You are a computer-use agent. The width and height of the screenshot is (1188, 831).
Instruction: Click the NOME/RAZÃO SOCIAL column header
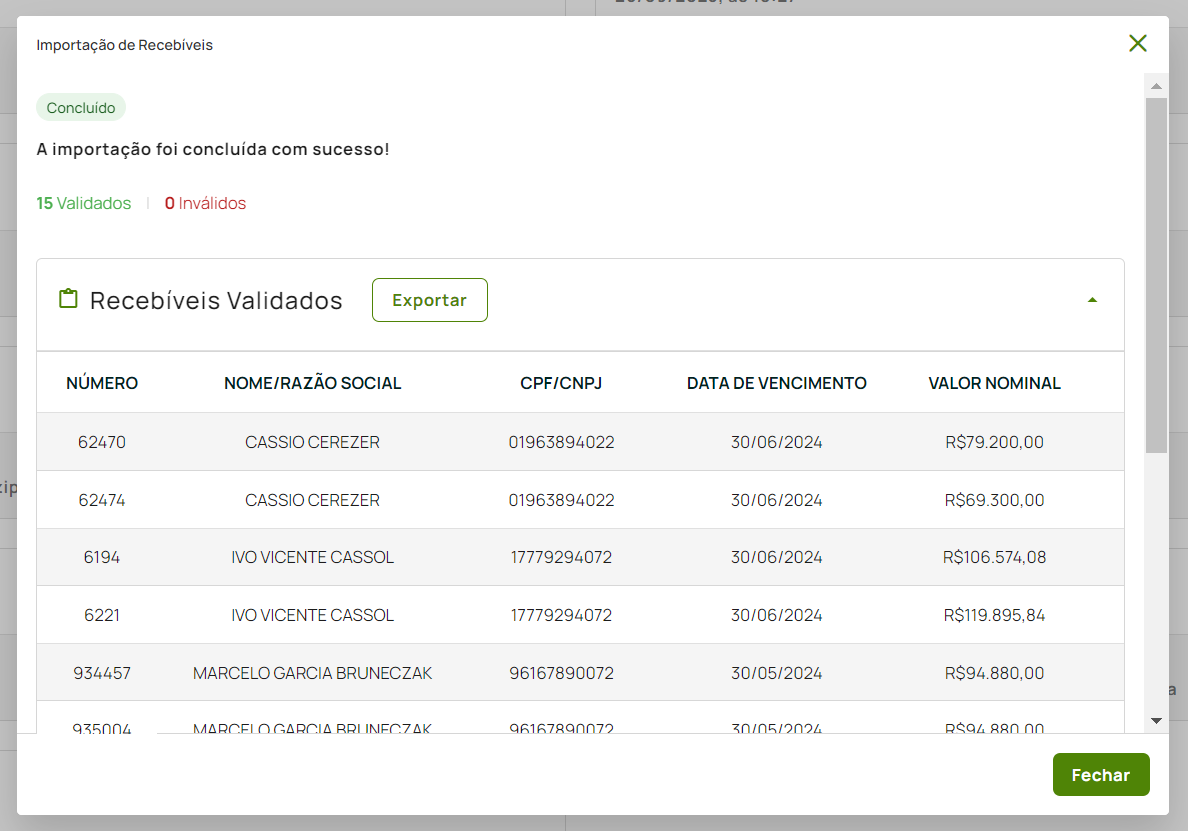coord(312,383)
